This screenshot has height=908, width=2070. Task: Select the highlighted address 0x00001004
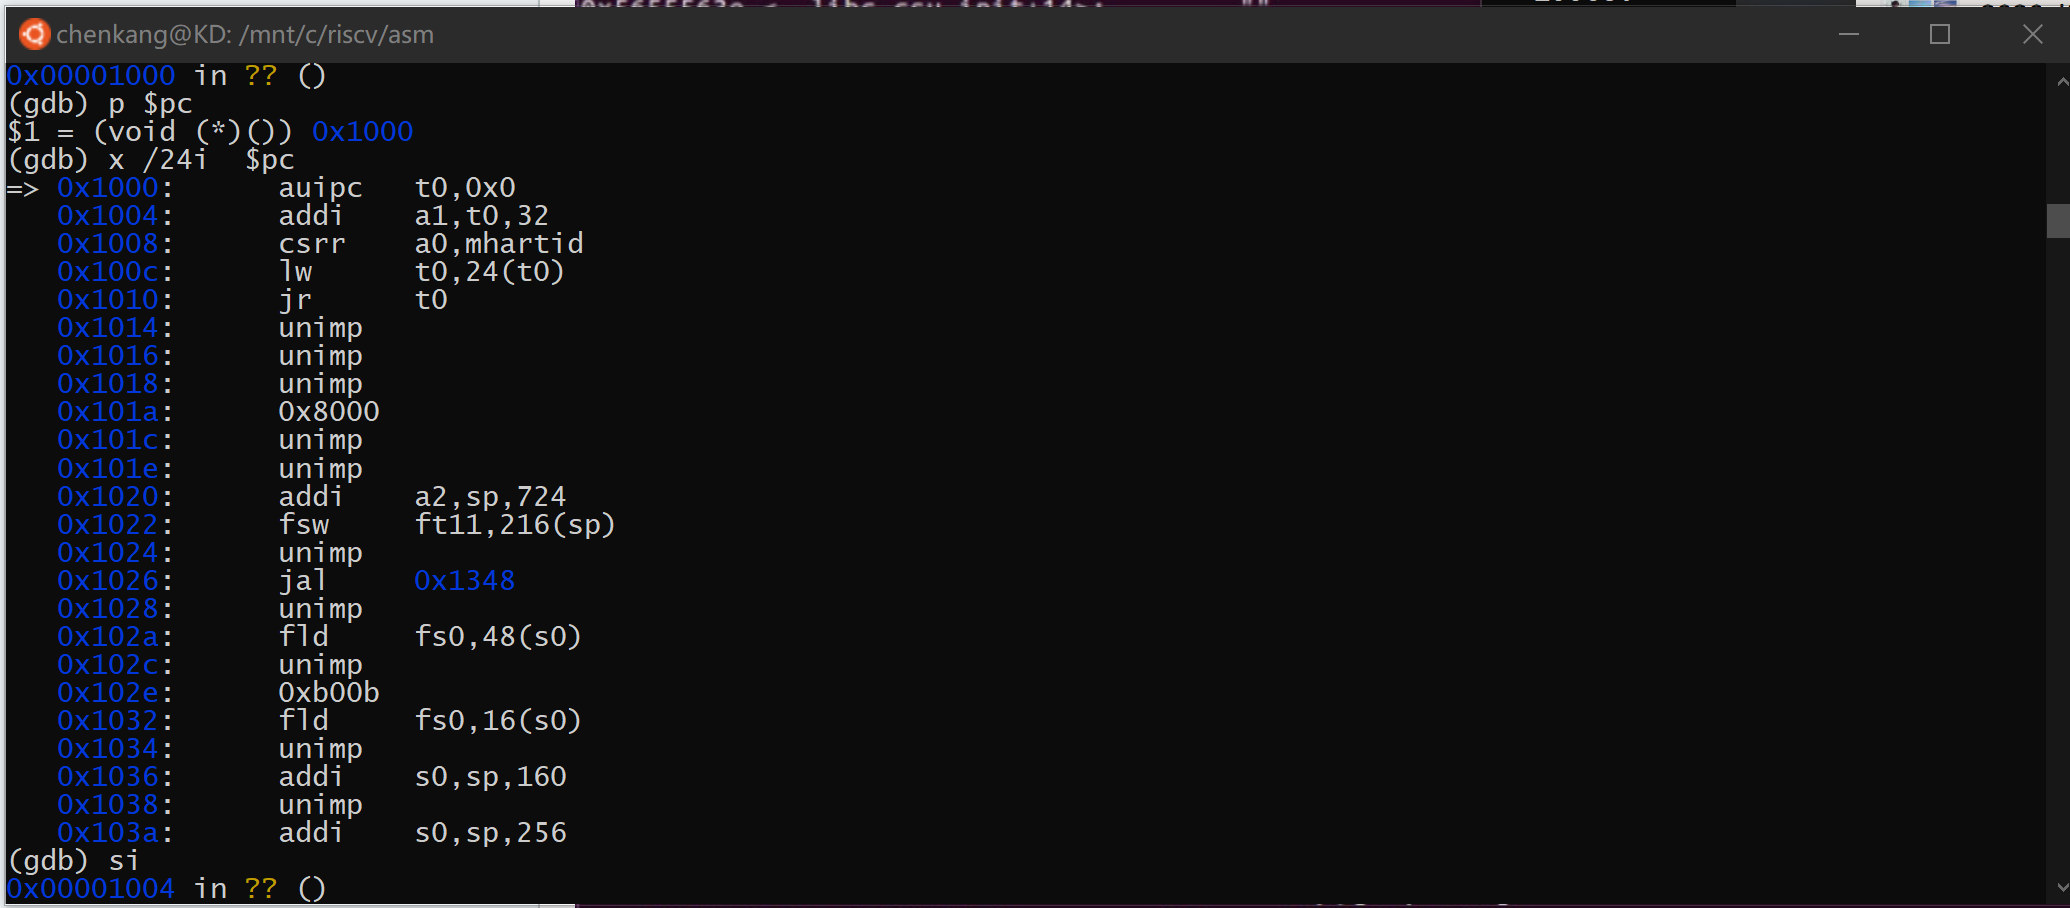pos(91,888)
